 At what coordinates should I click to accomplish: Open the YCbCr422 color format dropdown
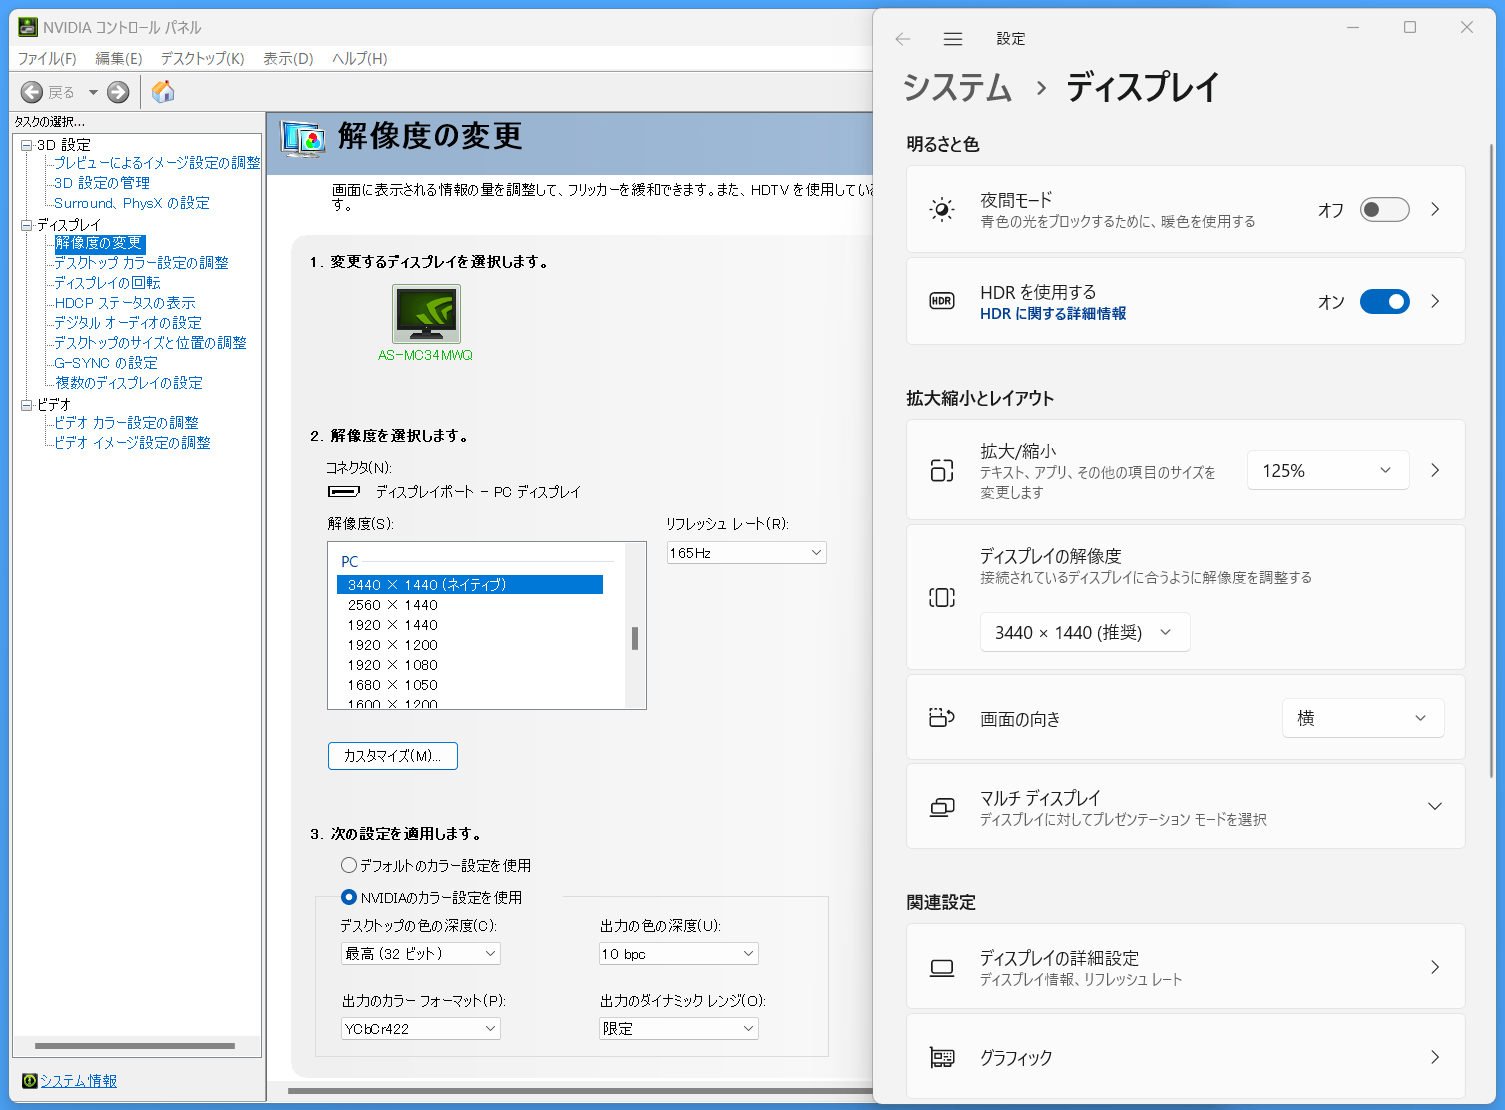tap(421, 1028)
